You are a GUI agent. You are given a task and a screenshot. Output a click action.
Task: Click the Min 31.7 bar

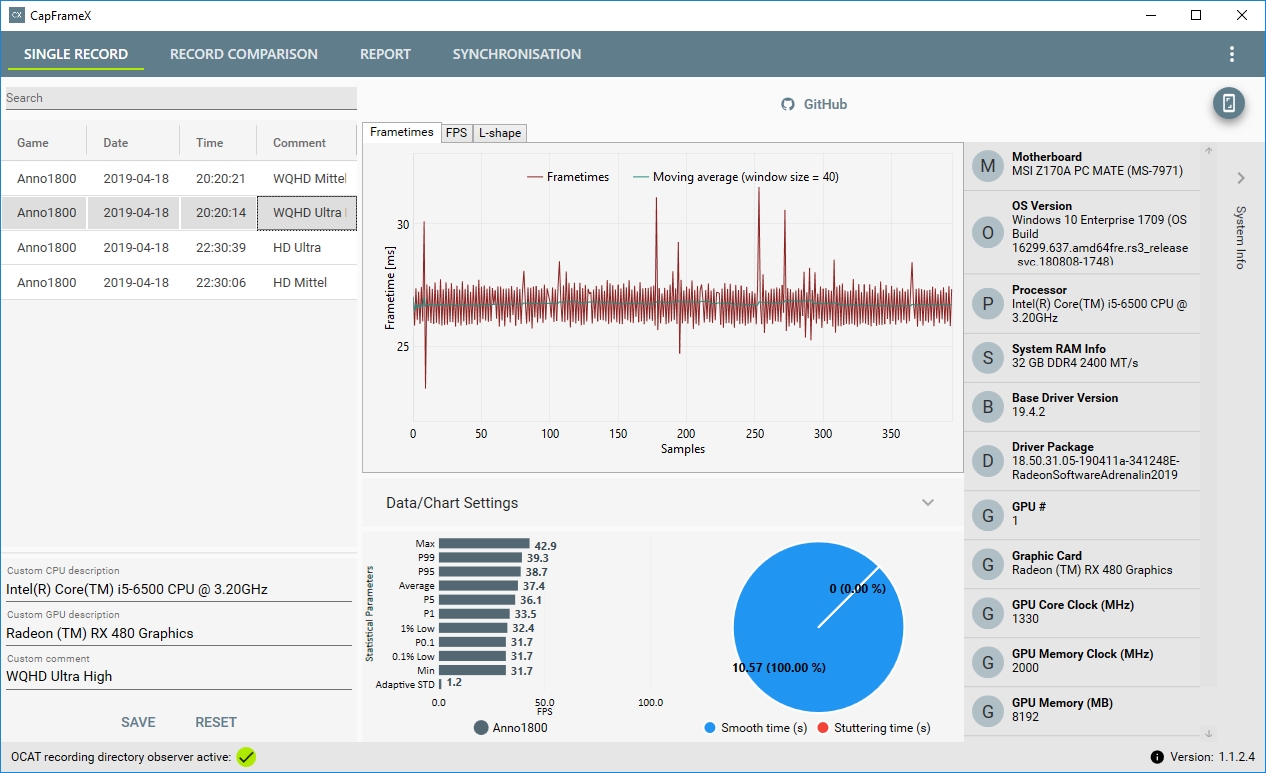tap(473, 670)
